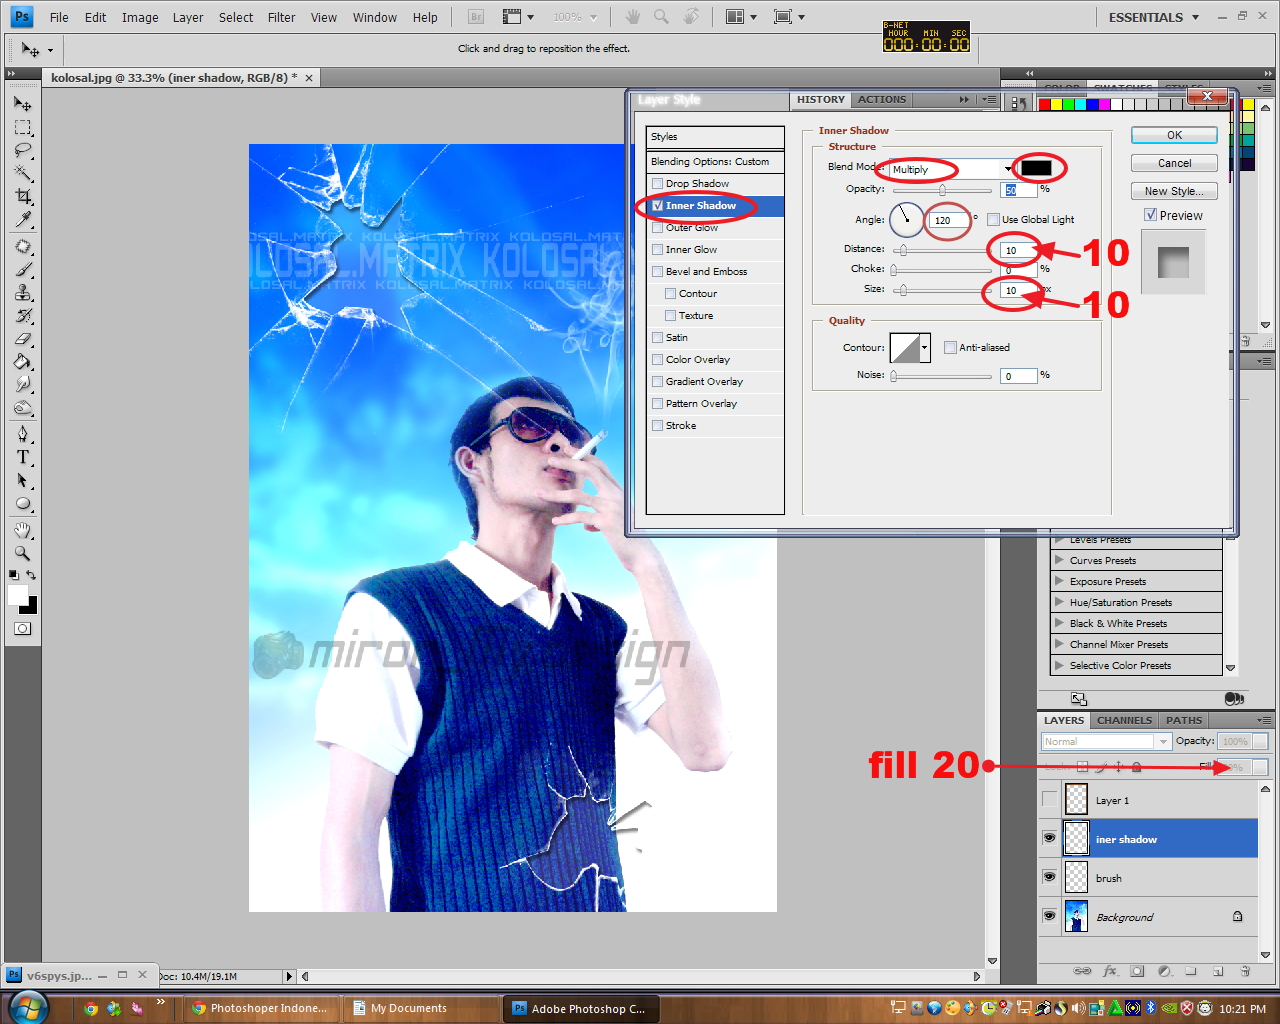Select the Eraser tool
The height and width of the screenshot is (1024, 1280).
[x=22, y=339]
